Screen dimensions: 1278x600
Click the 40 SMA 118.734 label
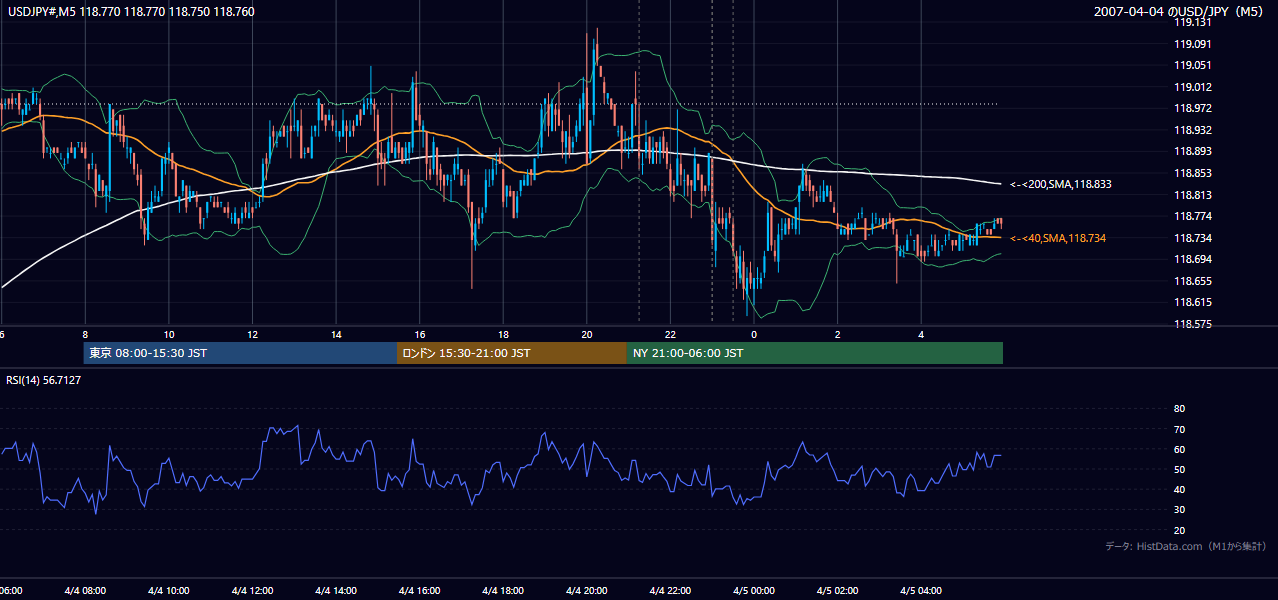click(x=1057, y=238)
